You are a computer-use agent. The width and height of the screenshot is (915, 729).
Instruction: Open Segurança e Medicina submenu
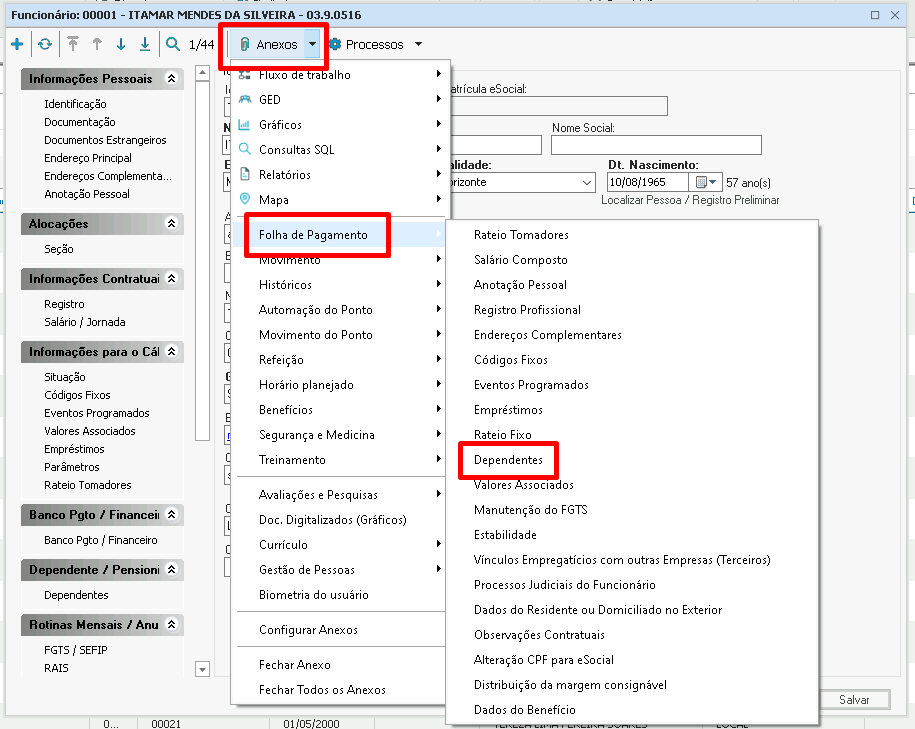pyautogui.click(x=340, y=435)
